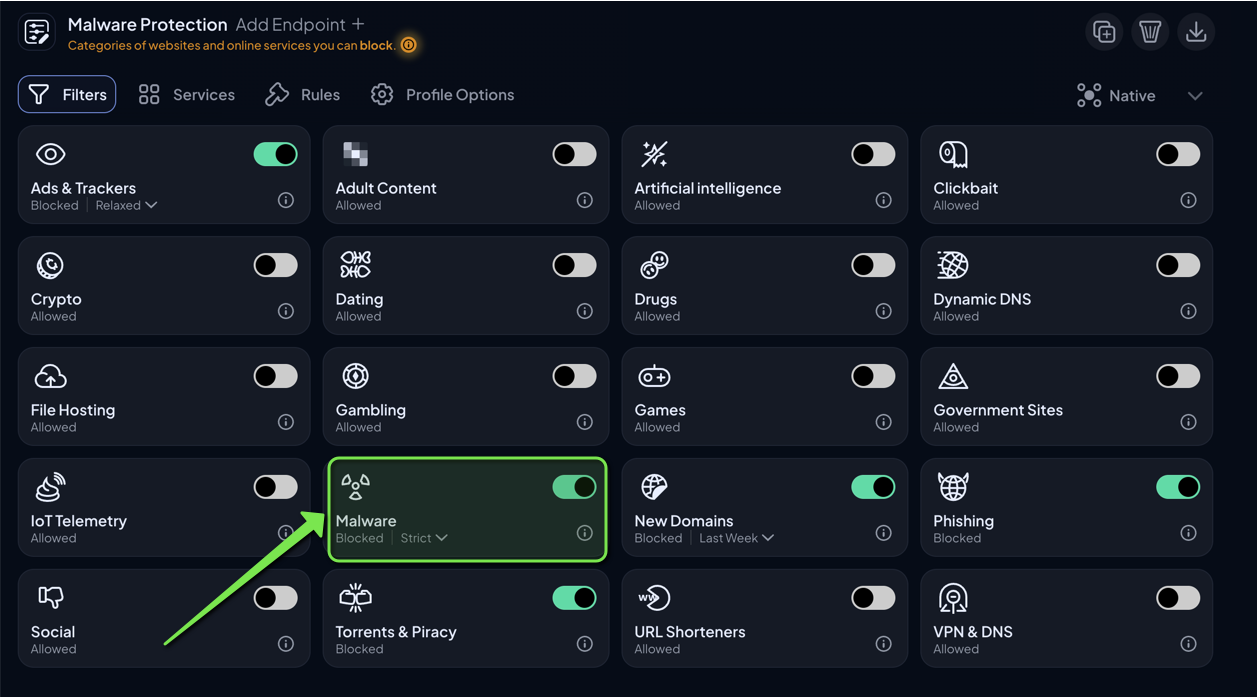The image size is (1257, 697).
Task: Click info icon on IoT Telemetry card
Action: (x=286, y=533)
